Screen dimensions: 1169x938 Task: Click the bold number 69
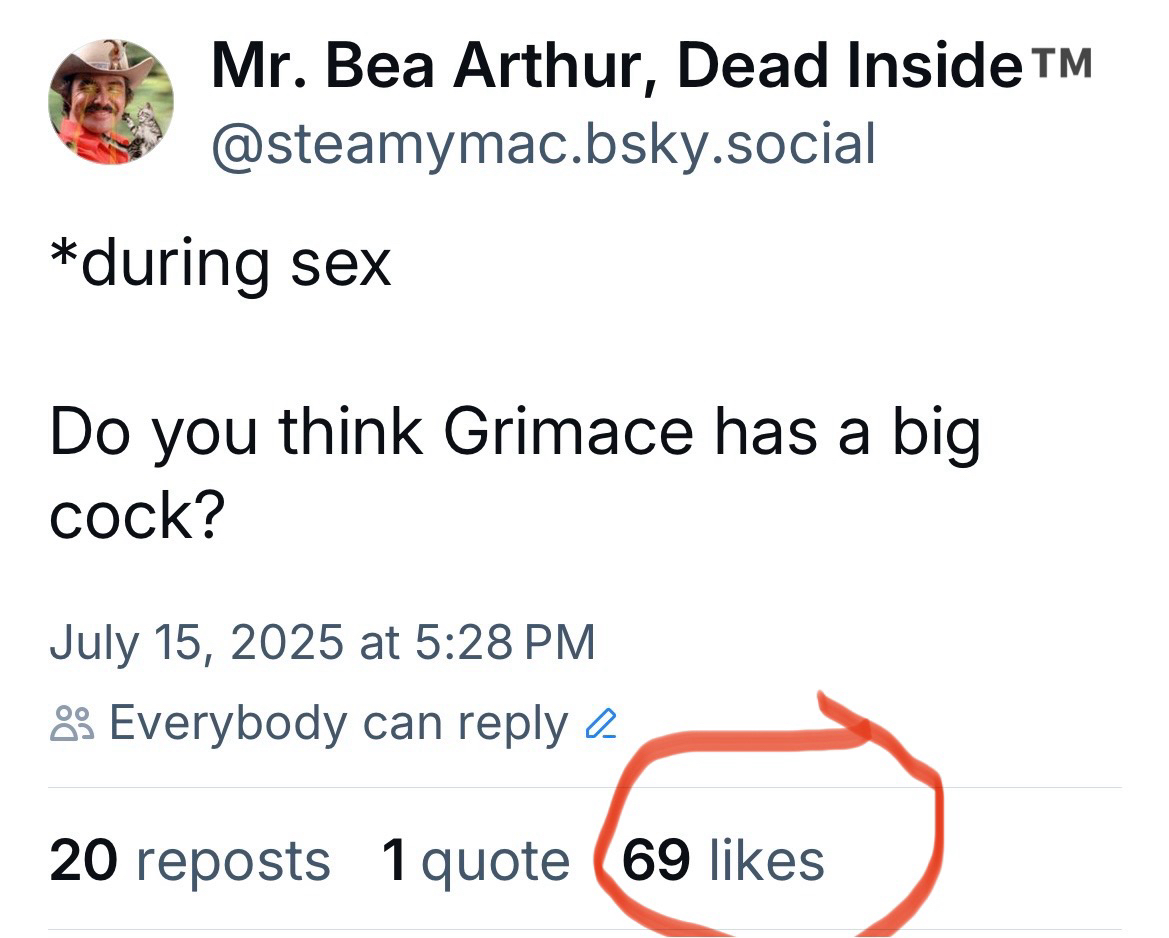coord(656,861)
